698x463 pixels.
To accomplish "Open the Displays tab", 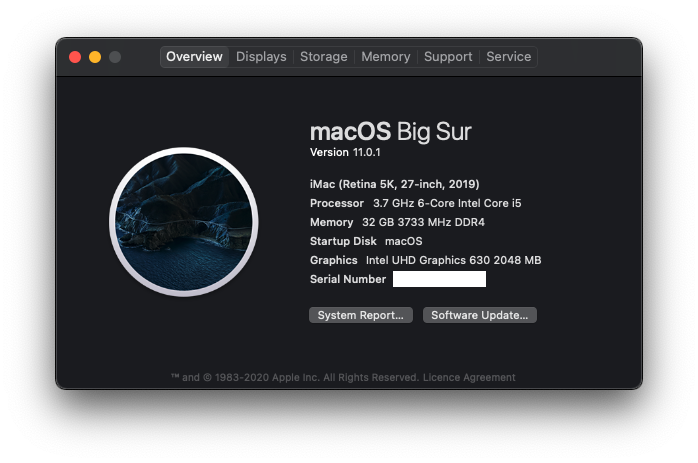I will point(261,57).
